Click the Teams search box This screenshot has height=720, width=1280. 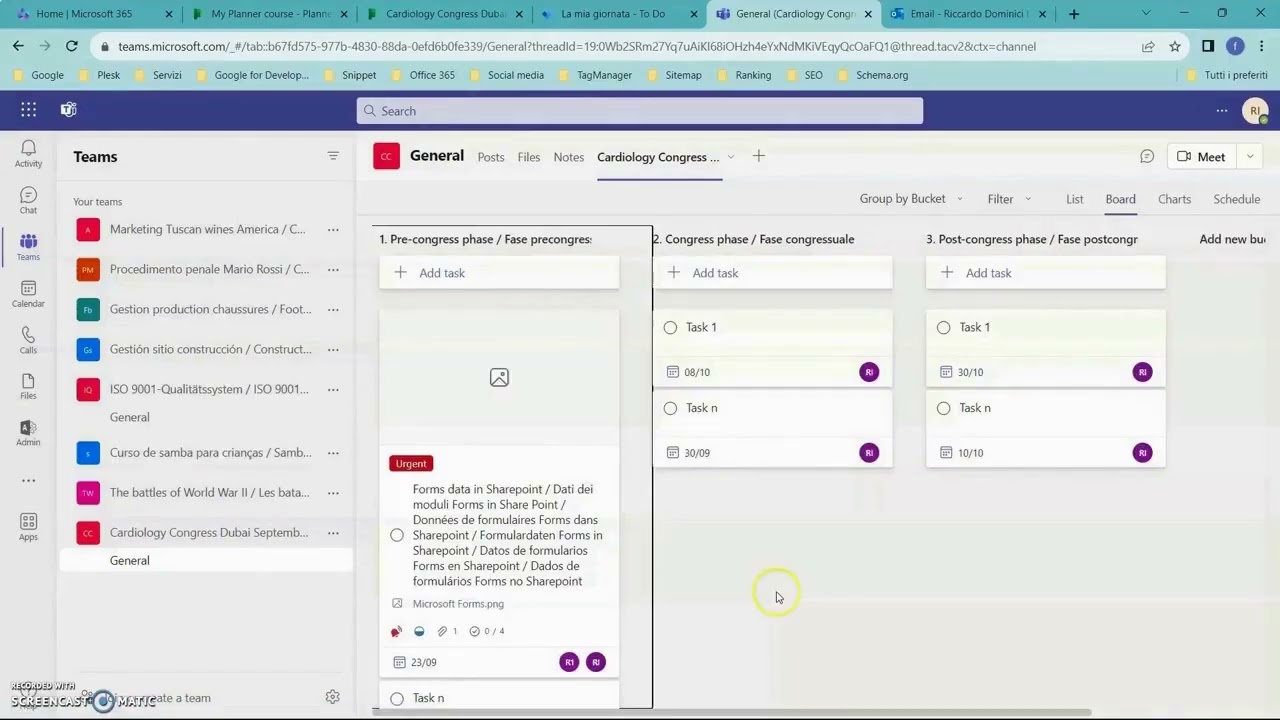tap(640, 111)
